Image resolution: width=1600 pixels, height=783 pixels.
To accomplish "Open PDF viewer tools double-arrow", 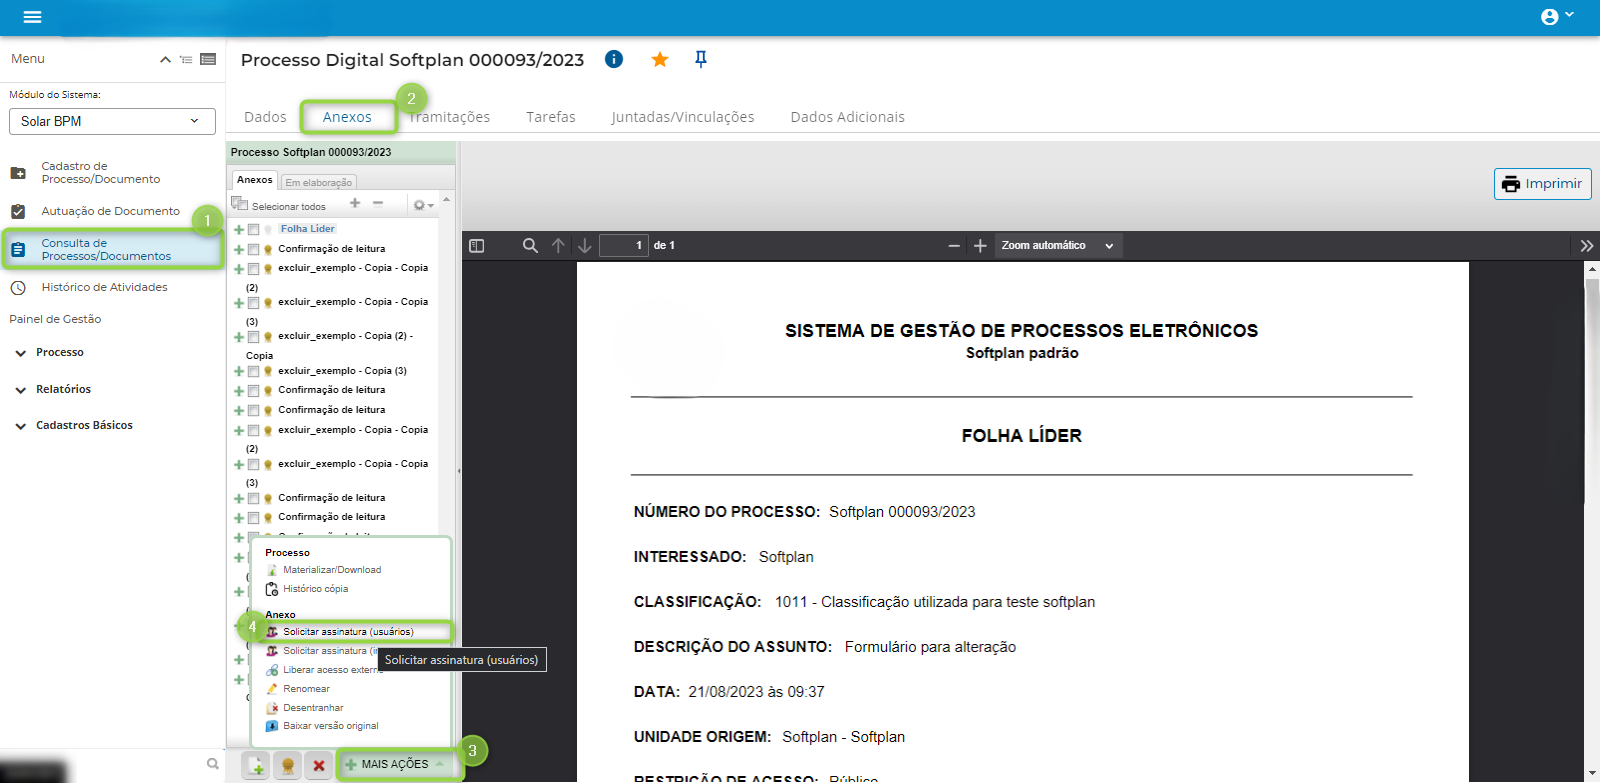I will [1586, 246].
